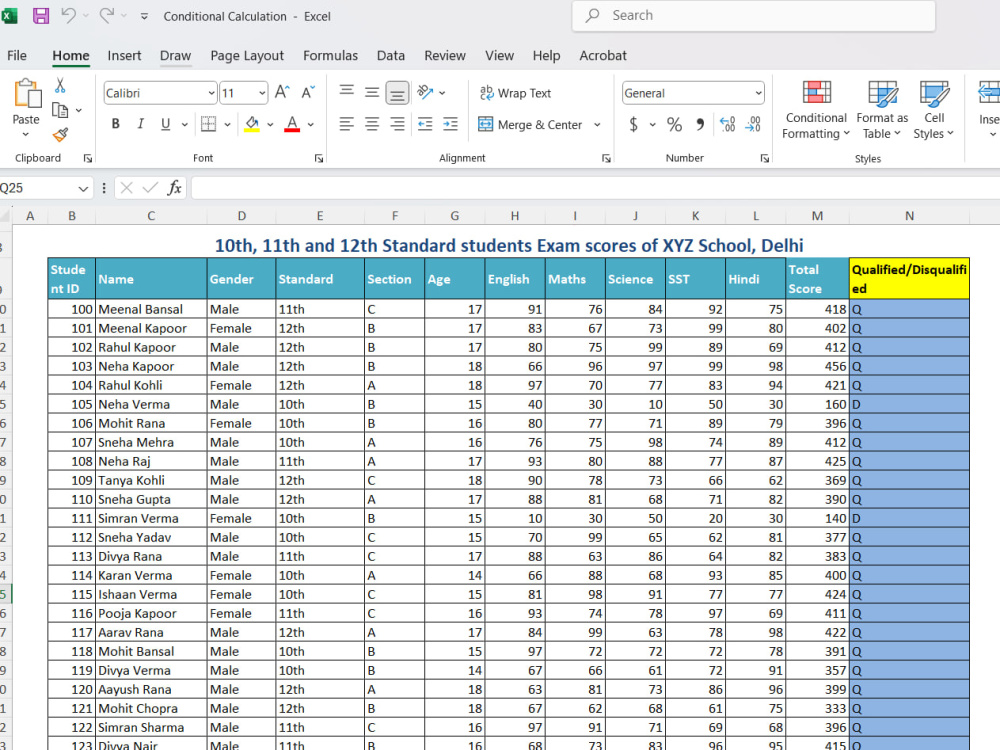The width and height of the screenshot is (1000, 750).
Task: Click in the Search box
Action: [x=753, y=15]
